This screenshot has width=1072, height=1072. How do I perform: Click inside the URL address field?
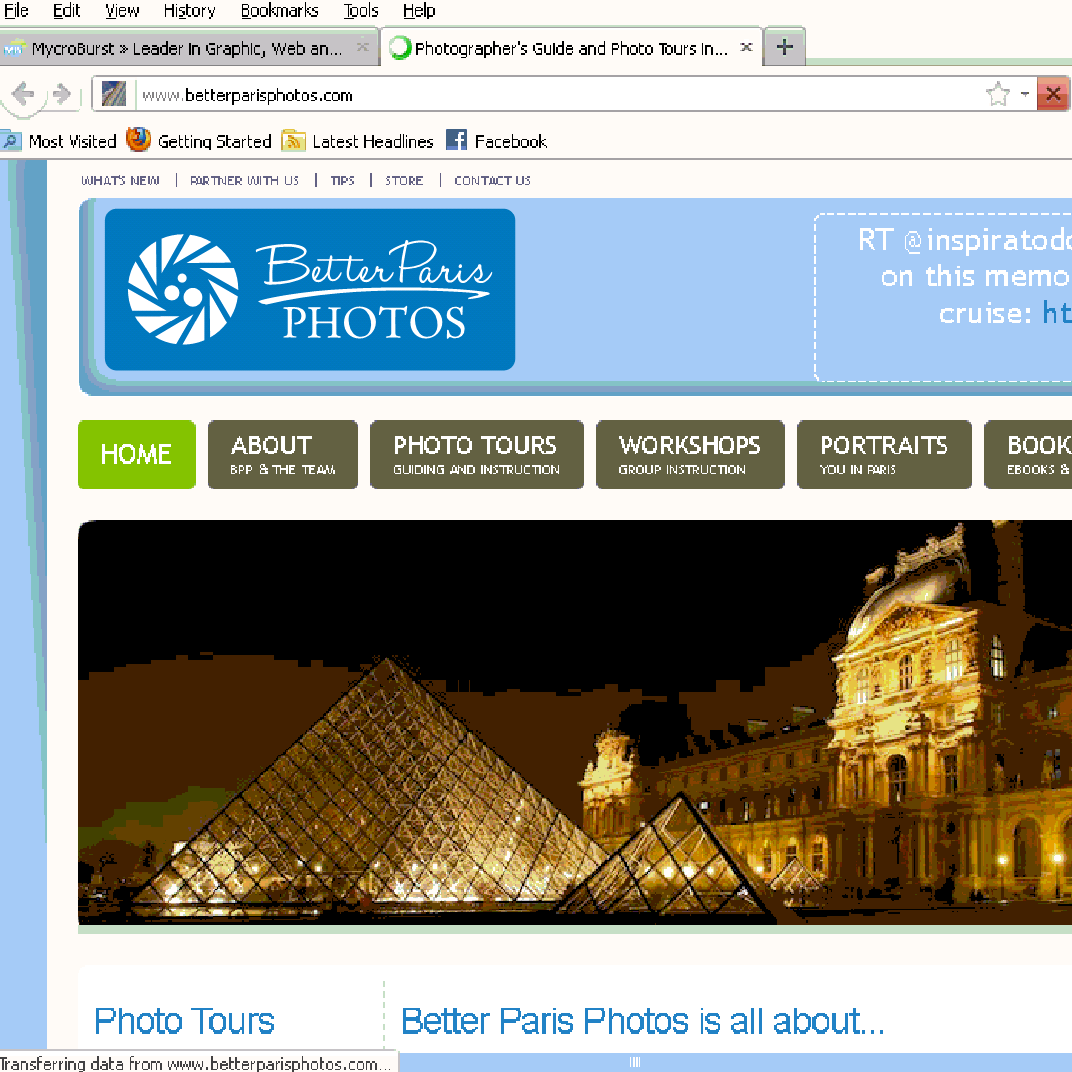550,96
